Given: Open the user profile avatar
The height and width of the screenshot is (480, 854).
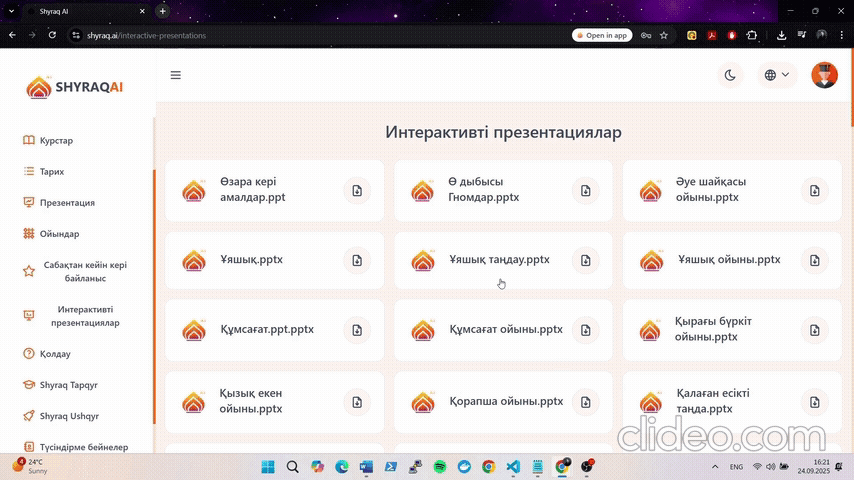Looking at the screenshot, I should [x=824, y=75].
